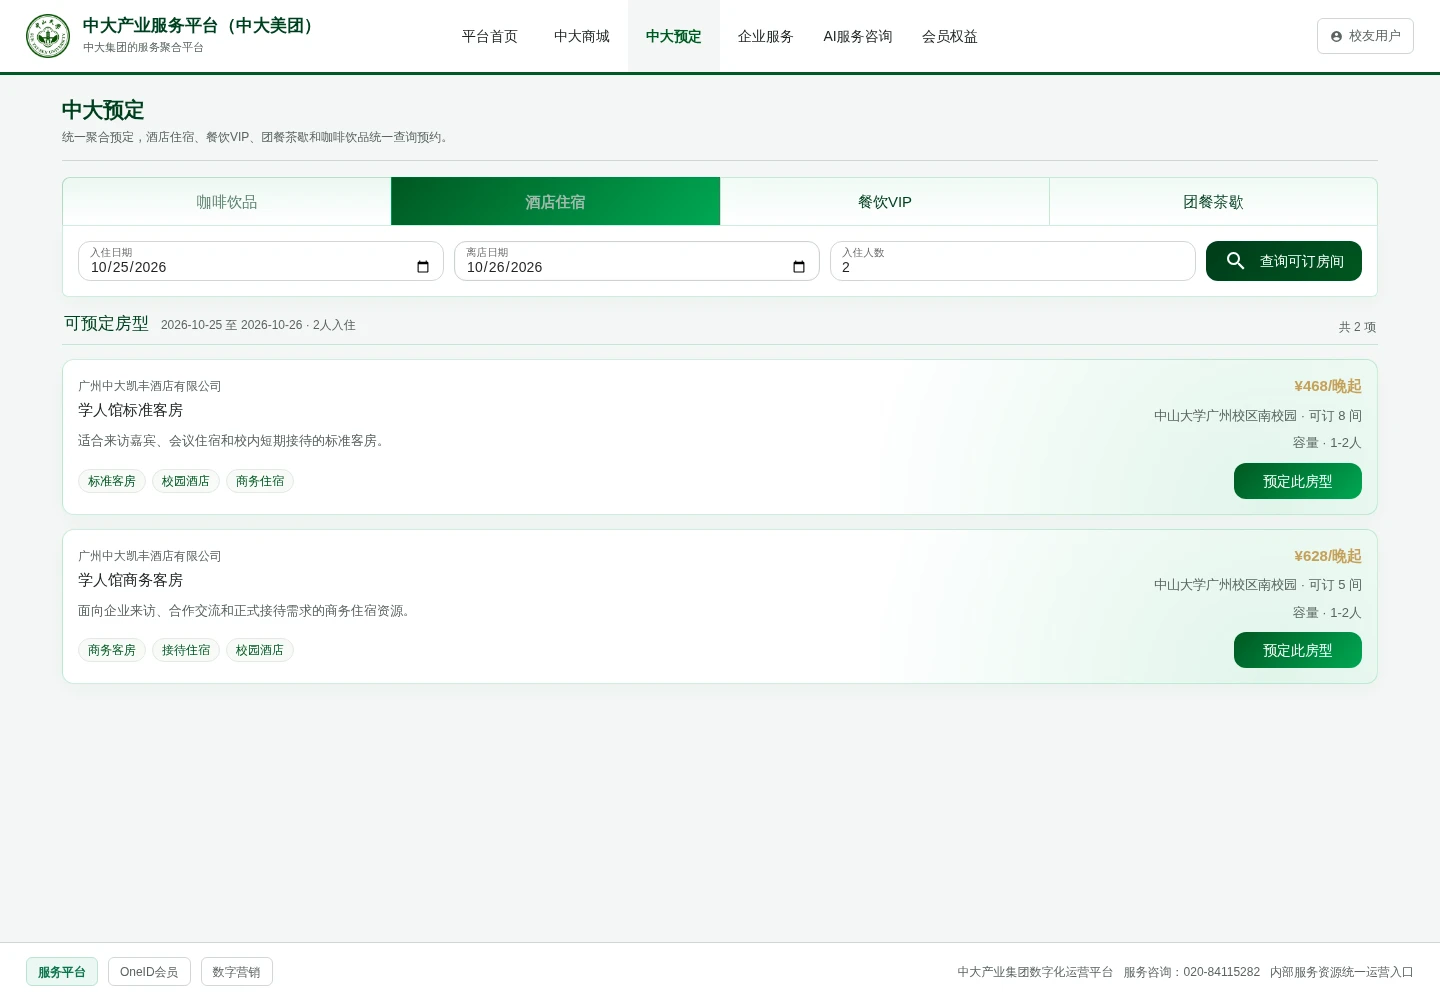Click the 校园酒店 tag on 学人馆标准客房
Image resolution: width=1440 pixels, height=1000 pixels.
[186, 481]
